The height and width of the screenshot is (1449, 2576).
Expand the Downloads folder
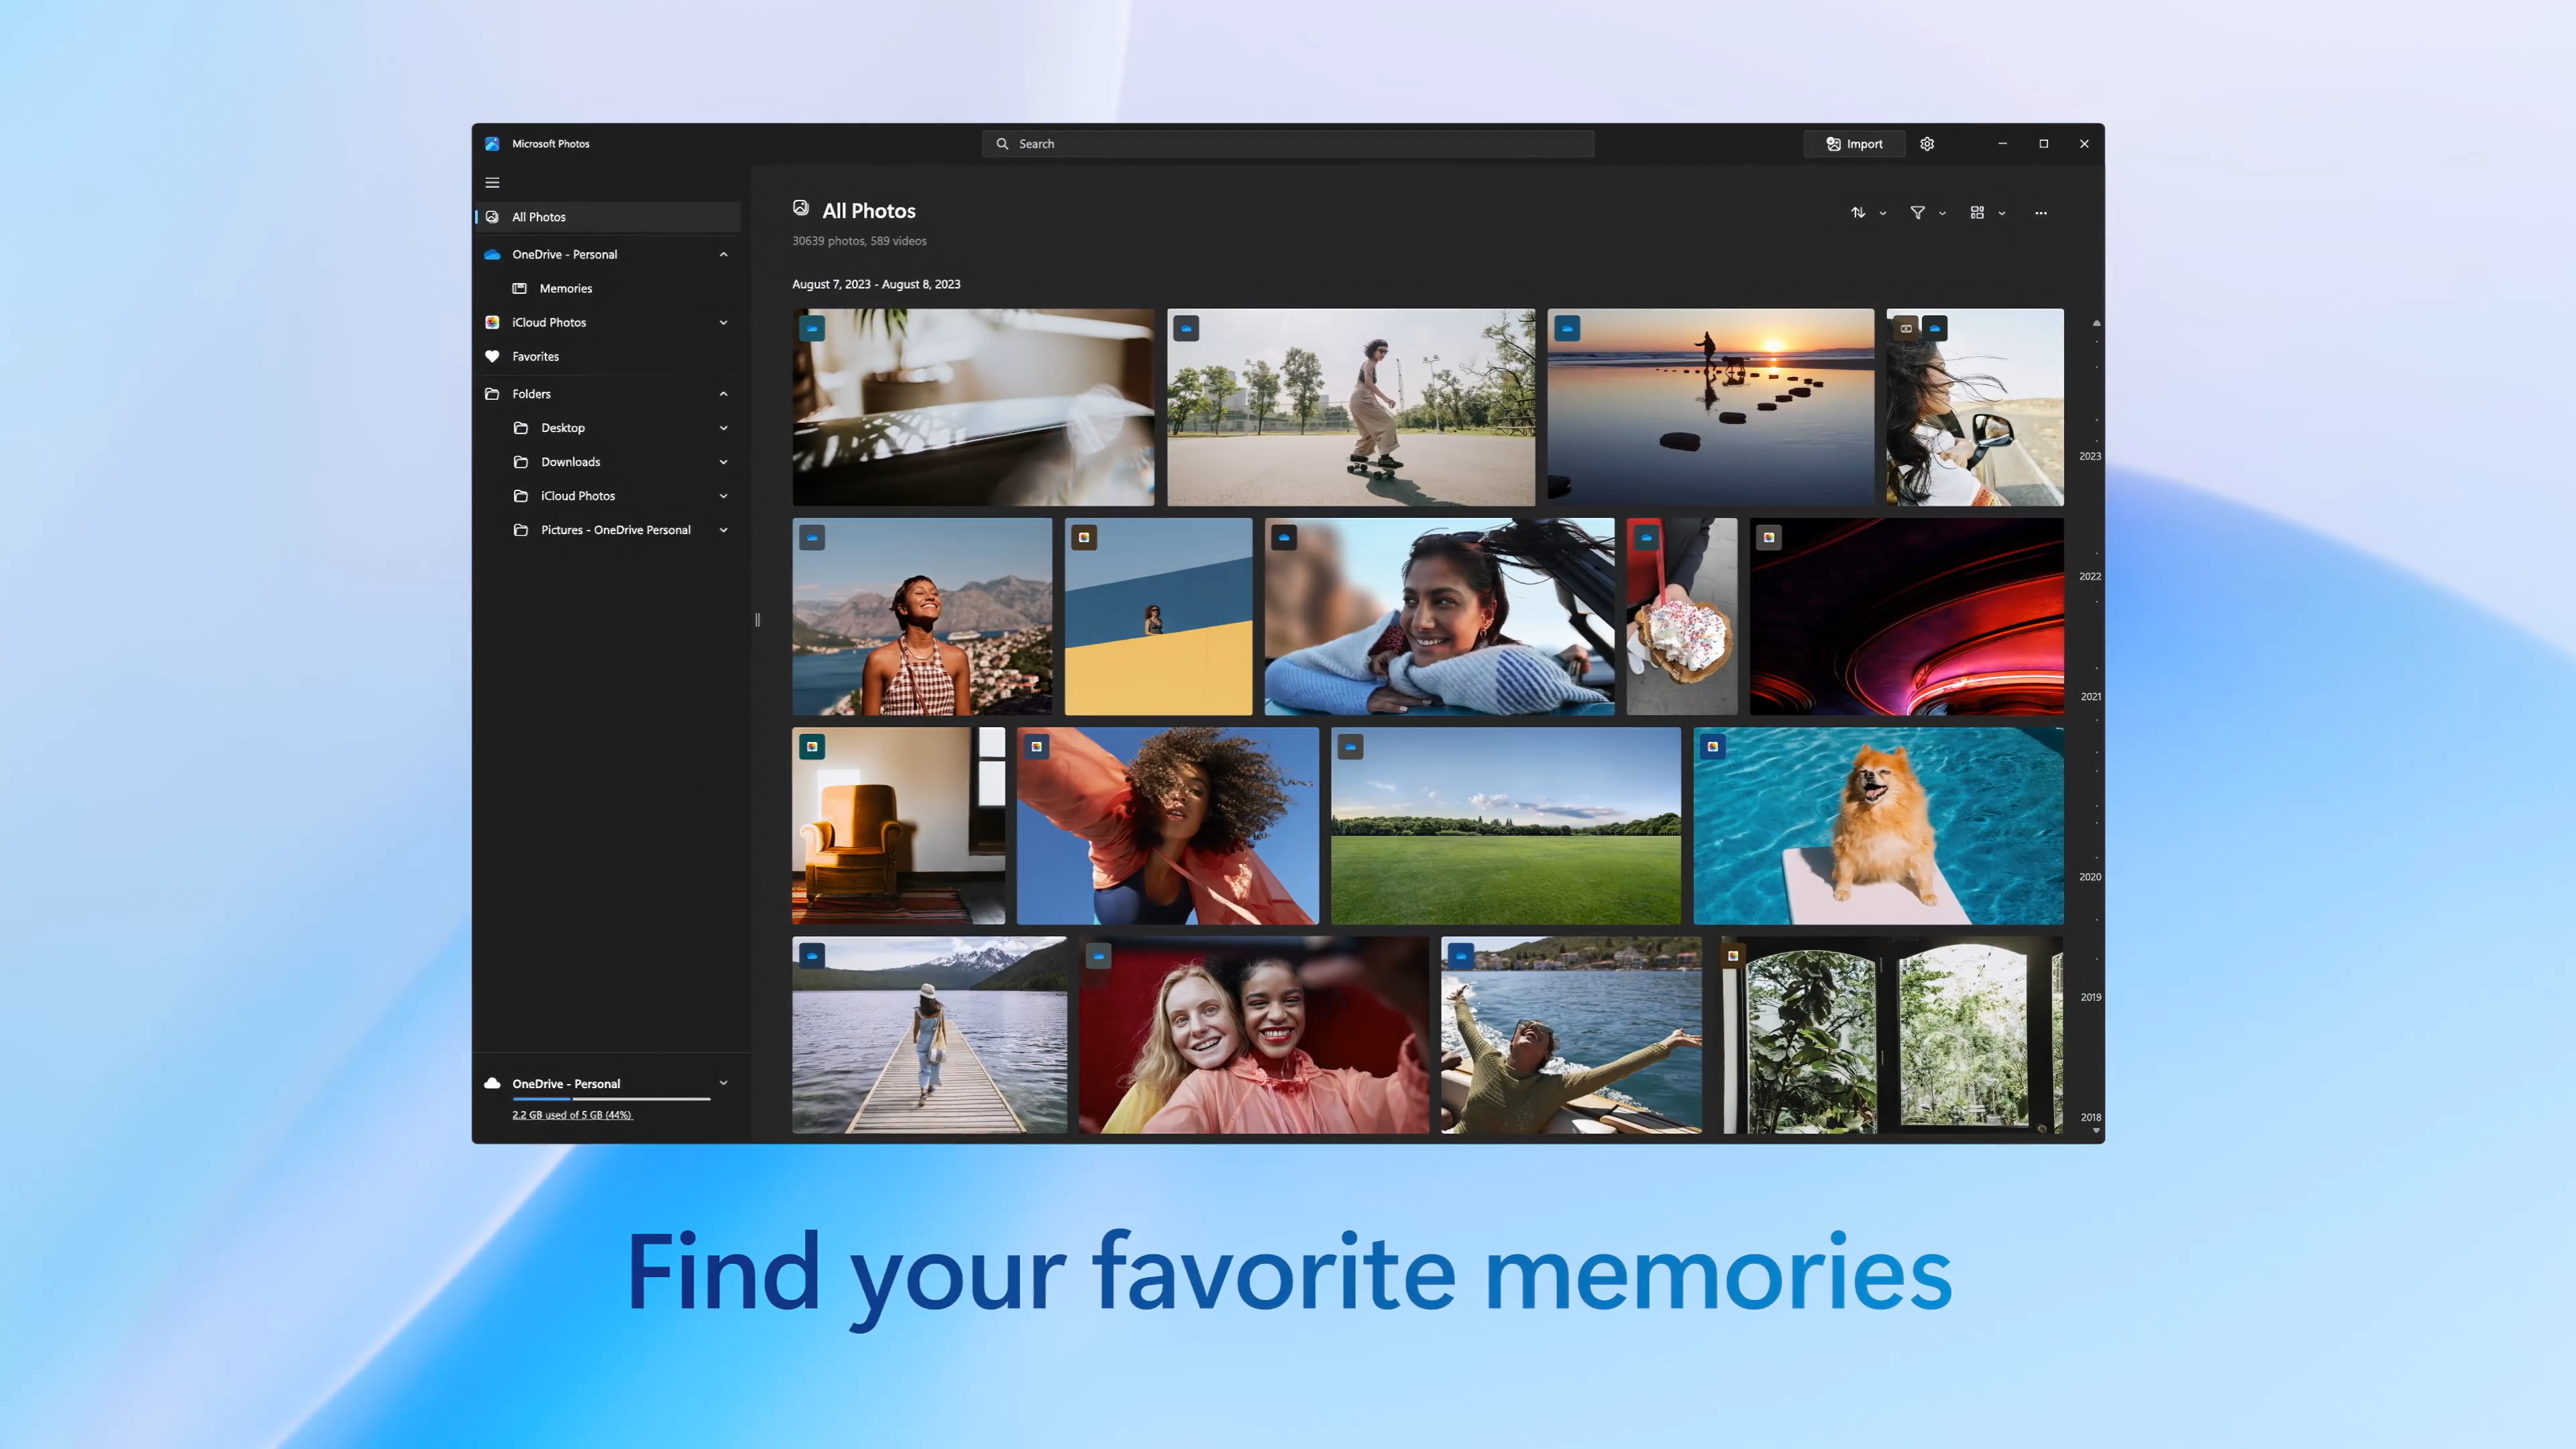[723, 462]
